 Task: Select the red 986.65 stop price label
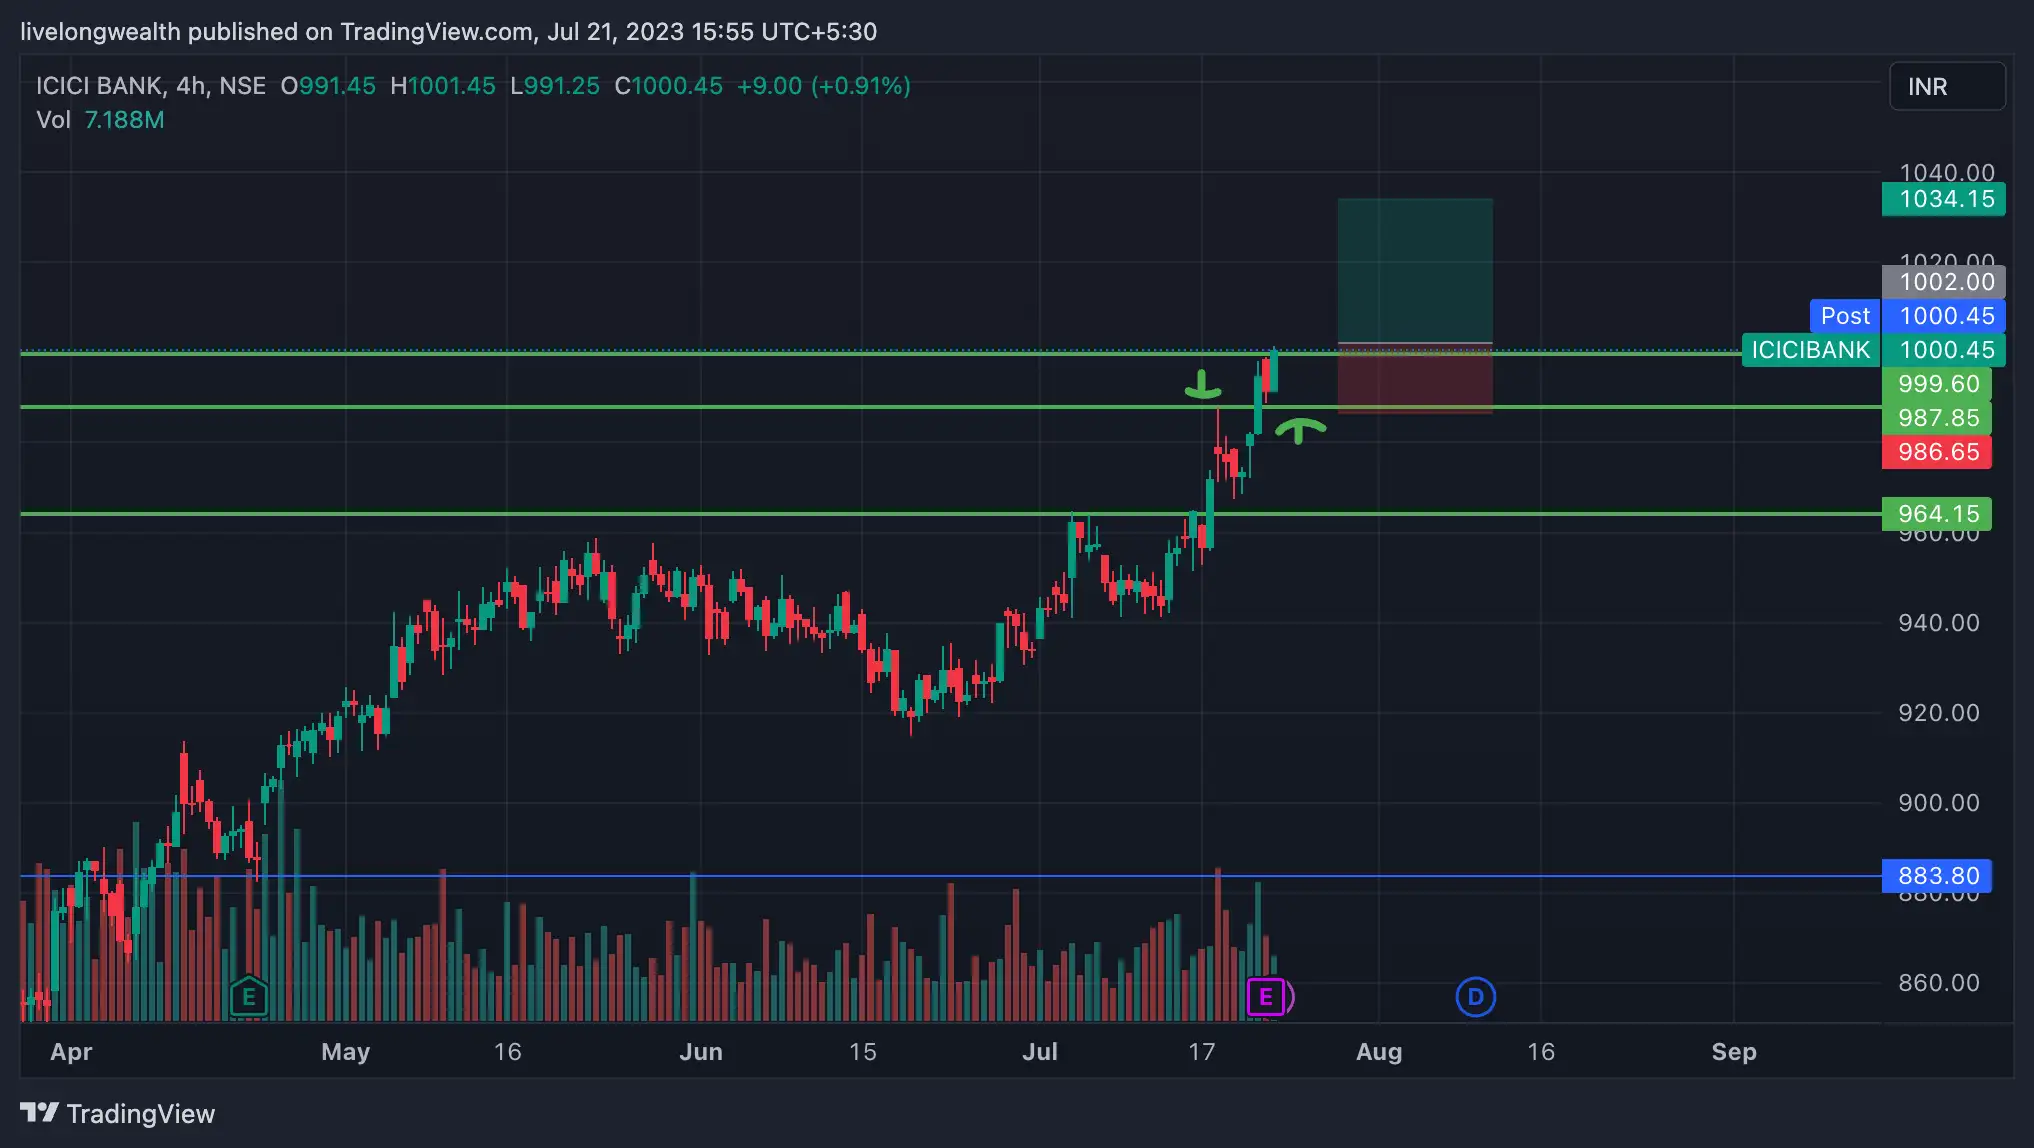point(1936,452)
